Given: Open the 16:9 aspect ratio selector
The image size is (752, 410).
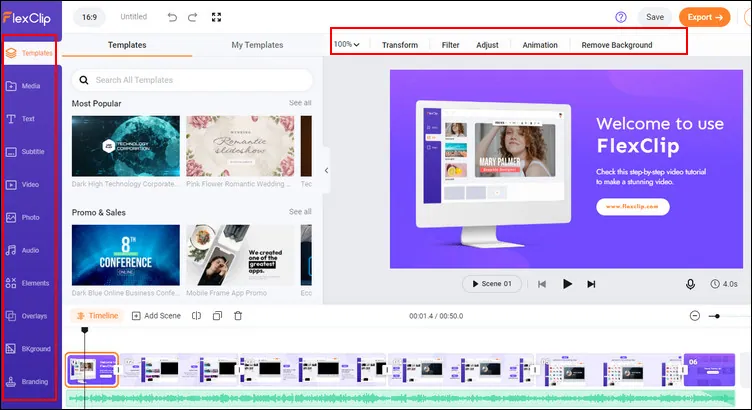Looking at the screenshot, I should point(89,17).
